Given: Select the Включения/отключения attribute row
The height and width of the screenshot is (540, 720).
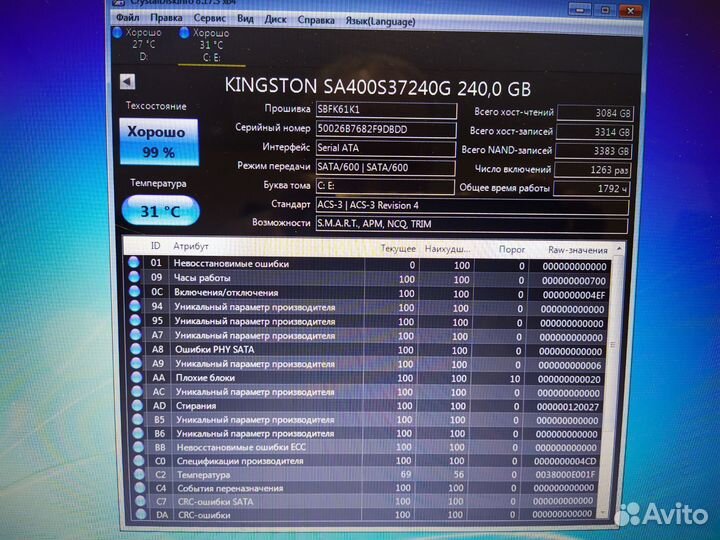Looking at the screenshot, I should click(x=367, y=293).
